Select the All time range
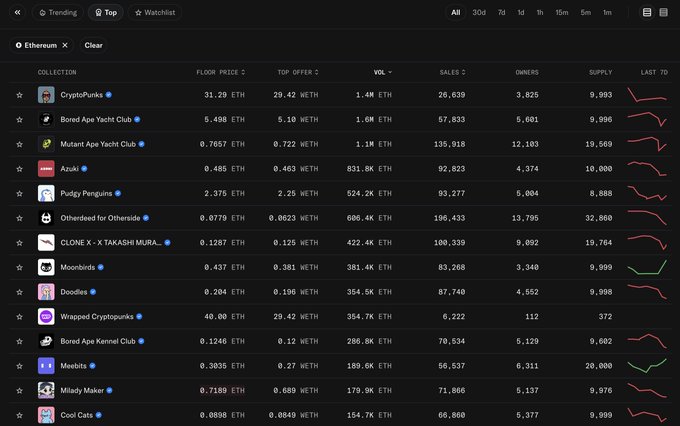680x426 pixels. pyautogui.click(x=455, y=13)
